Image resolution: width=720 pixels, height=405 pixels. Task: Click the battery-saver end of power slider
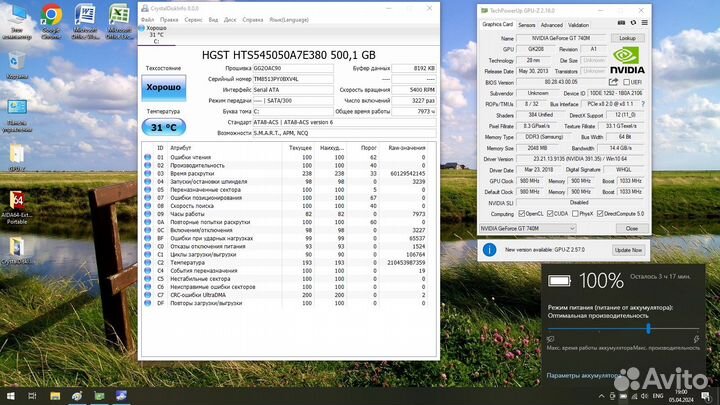551,339
